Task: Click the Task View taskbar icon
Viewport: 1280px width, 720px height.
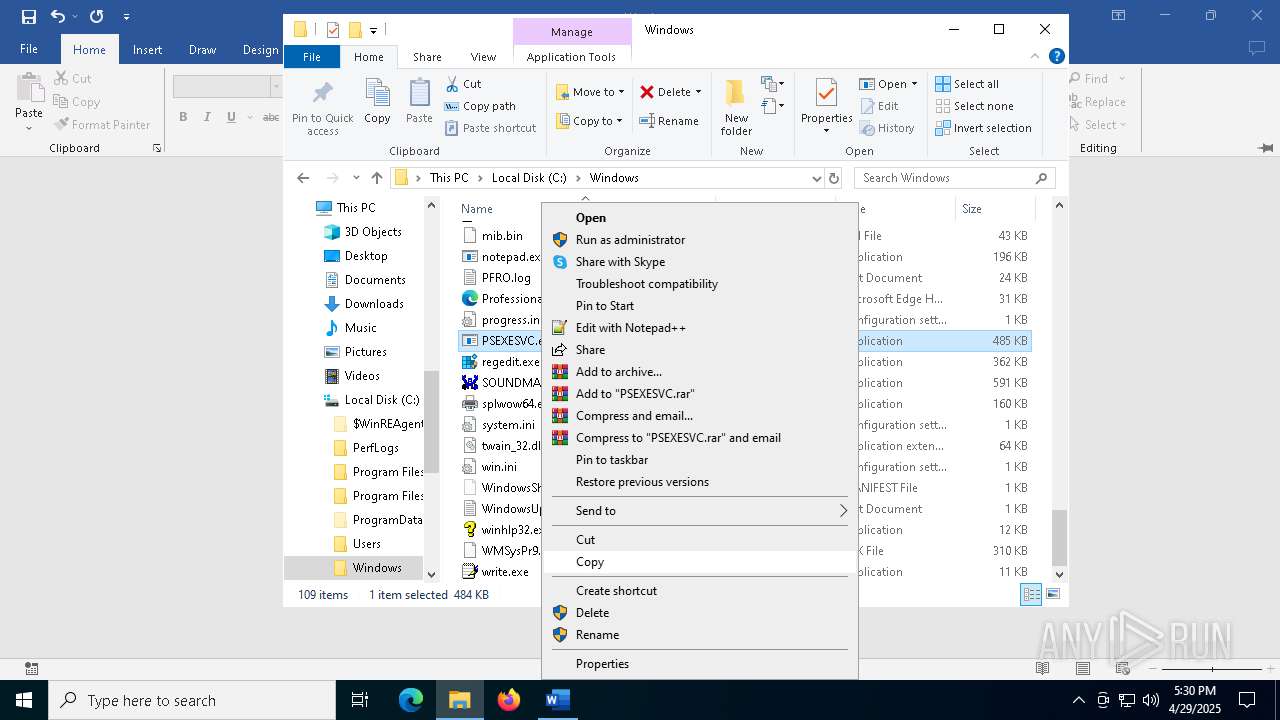Action: pyautogui.click(x=360, y=700)
